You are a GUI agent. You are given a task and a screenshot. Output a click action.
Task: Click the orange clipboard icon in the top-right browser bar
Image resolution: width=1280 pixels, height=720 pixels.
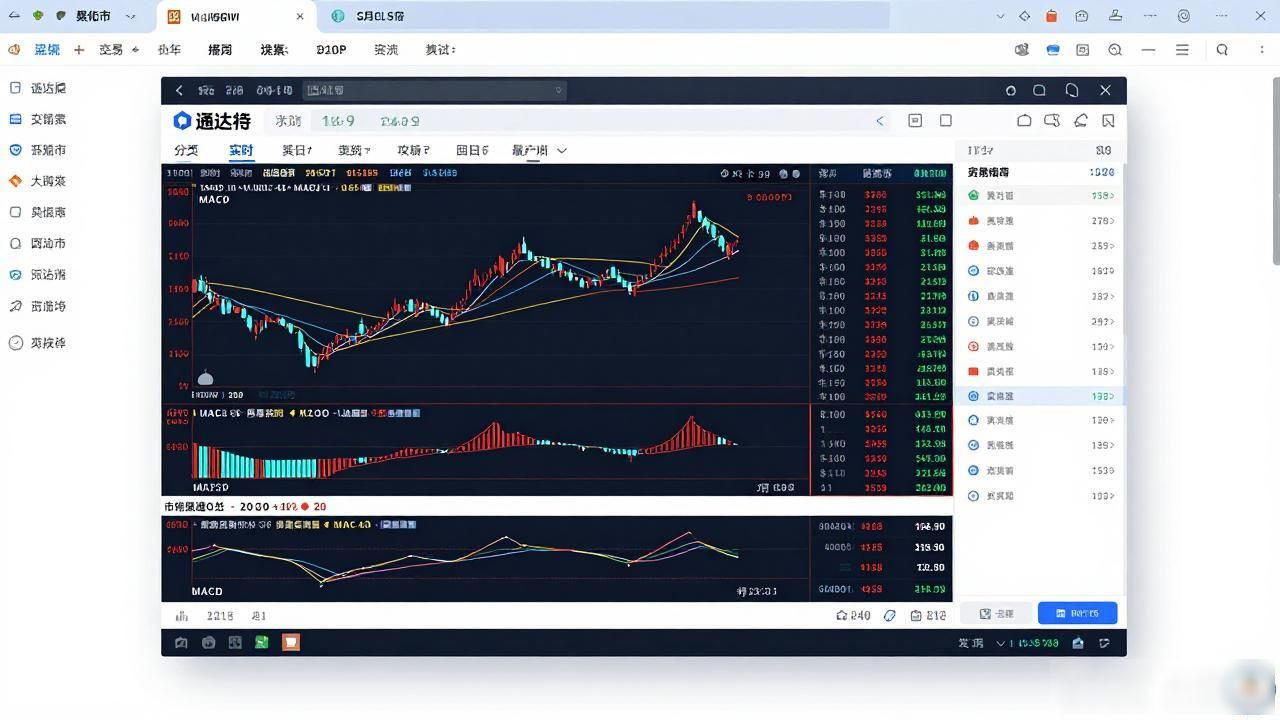coord(1052,16)
